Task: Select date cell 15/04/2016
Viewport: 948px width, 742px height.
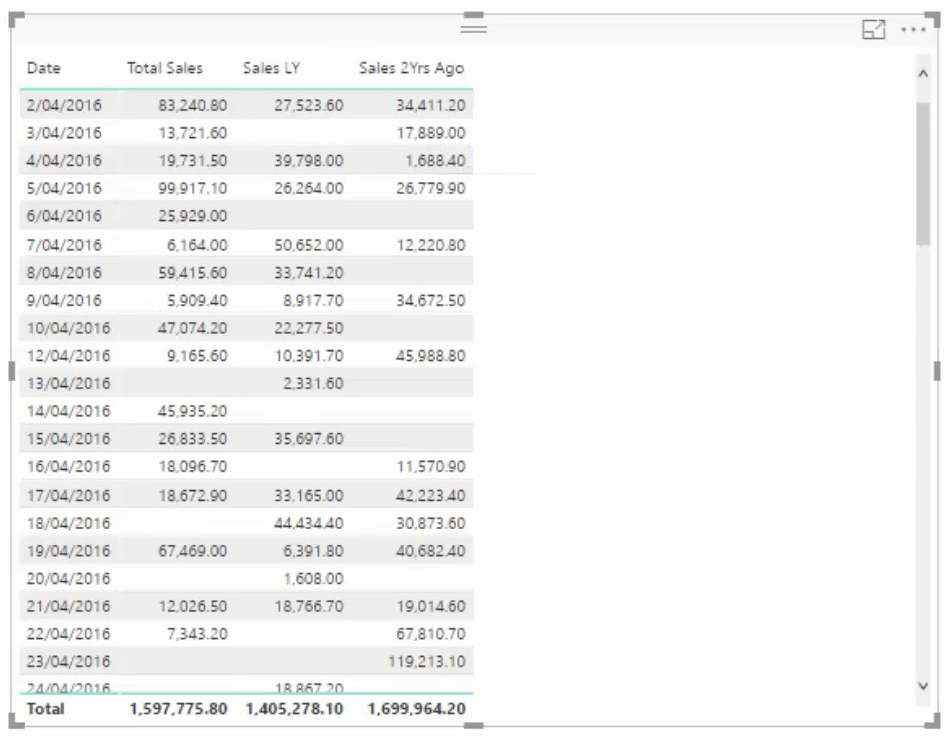Action: (68, 440)
